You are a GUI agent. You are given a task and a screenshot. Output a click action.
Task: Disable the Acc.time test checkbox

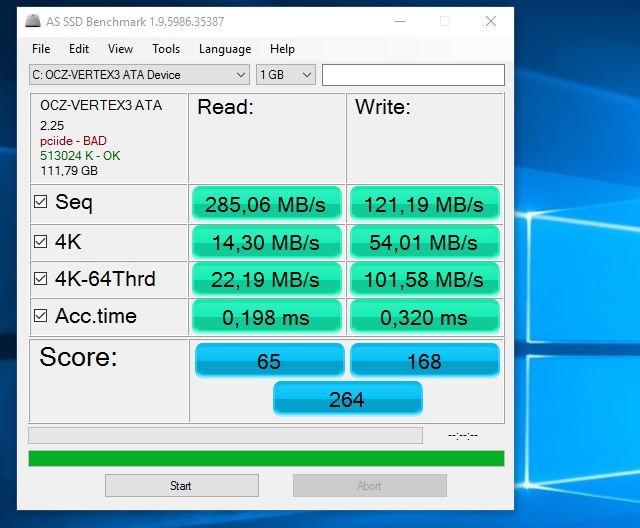click(x=40, y=315)
